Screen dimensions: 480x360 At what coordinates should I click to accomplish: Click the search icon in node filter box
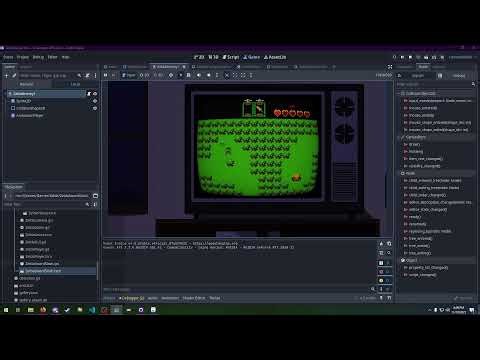tap(79, 76)
